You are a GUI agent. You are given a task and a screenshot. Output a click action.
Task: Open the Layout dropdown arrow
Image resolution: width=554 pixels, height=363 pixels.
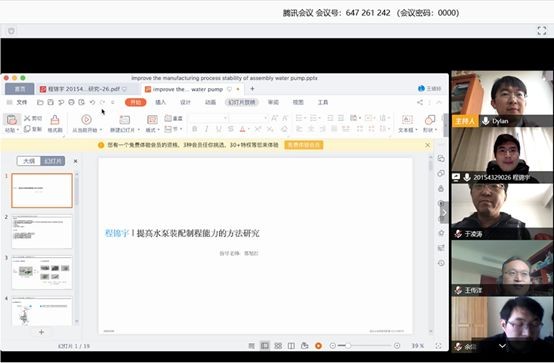(159, 130)
